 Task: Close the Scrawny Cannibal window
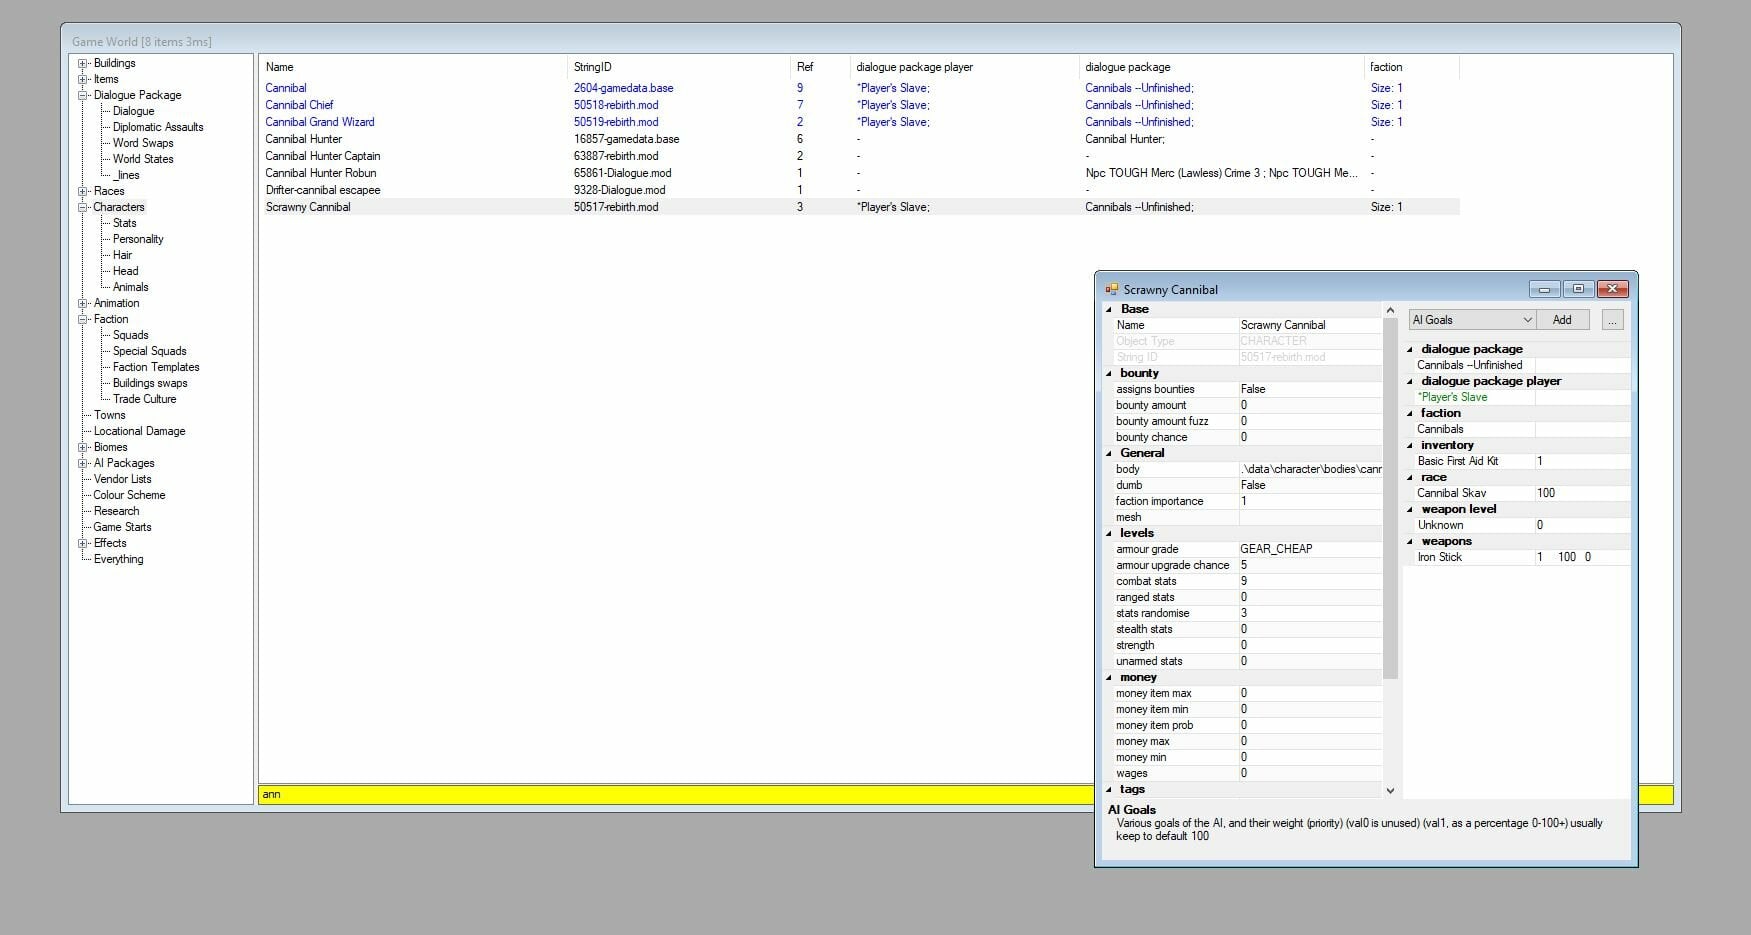pyautogui.click(x=1613, y=289)
